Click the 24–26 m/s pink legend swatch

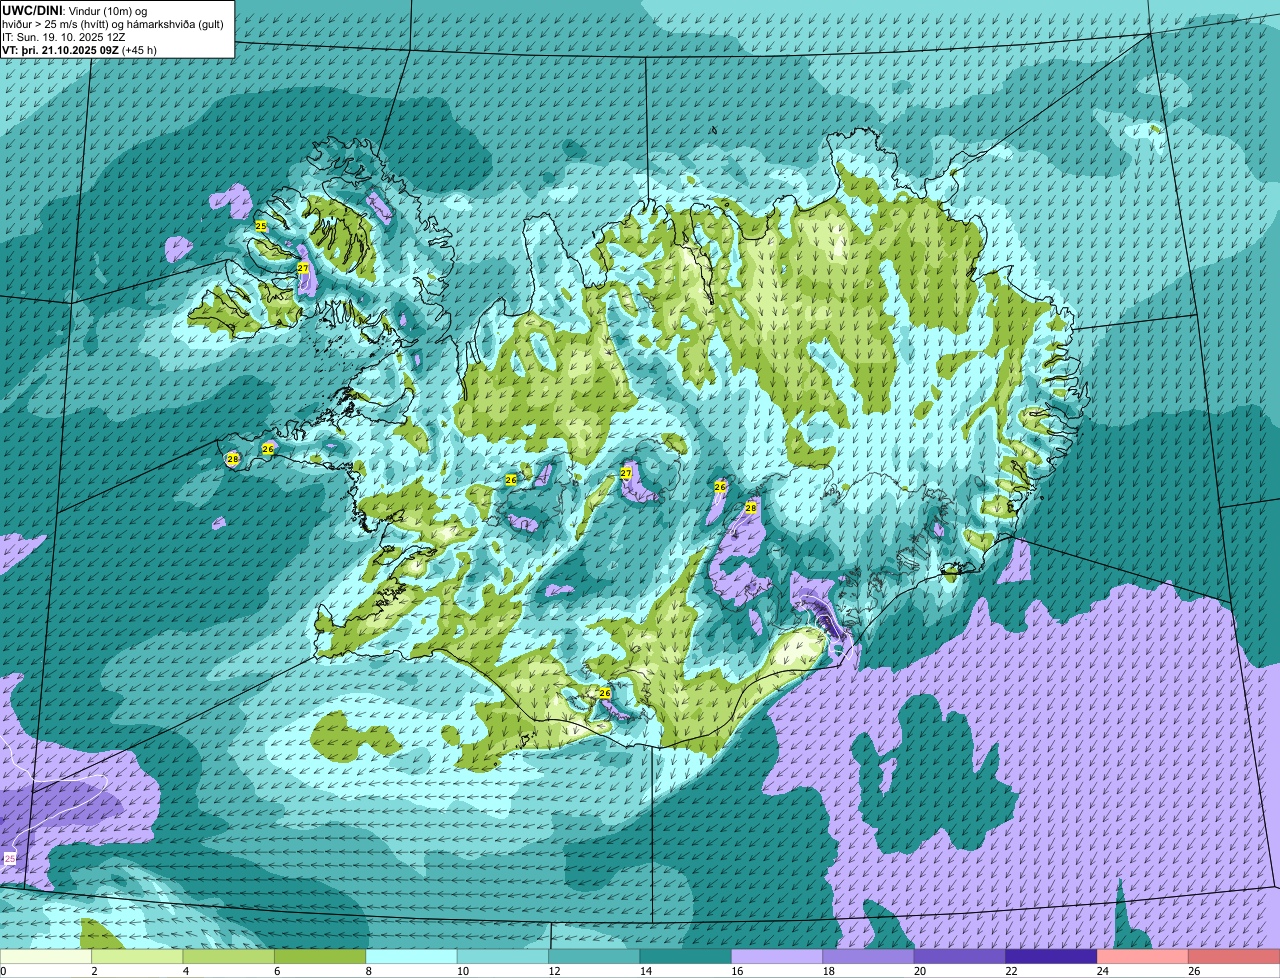pyautogui.click(x=1143, y=956)
